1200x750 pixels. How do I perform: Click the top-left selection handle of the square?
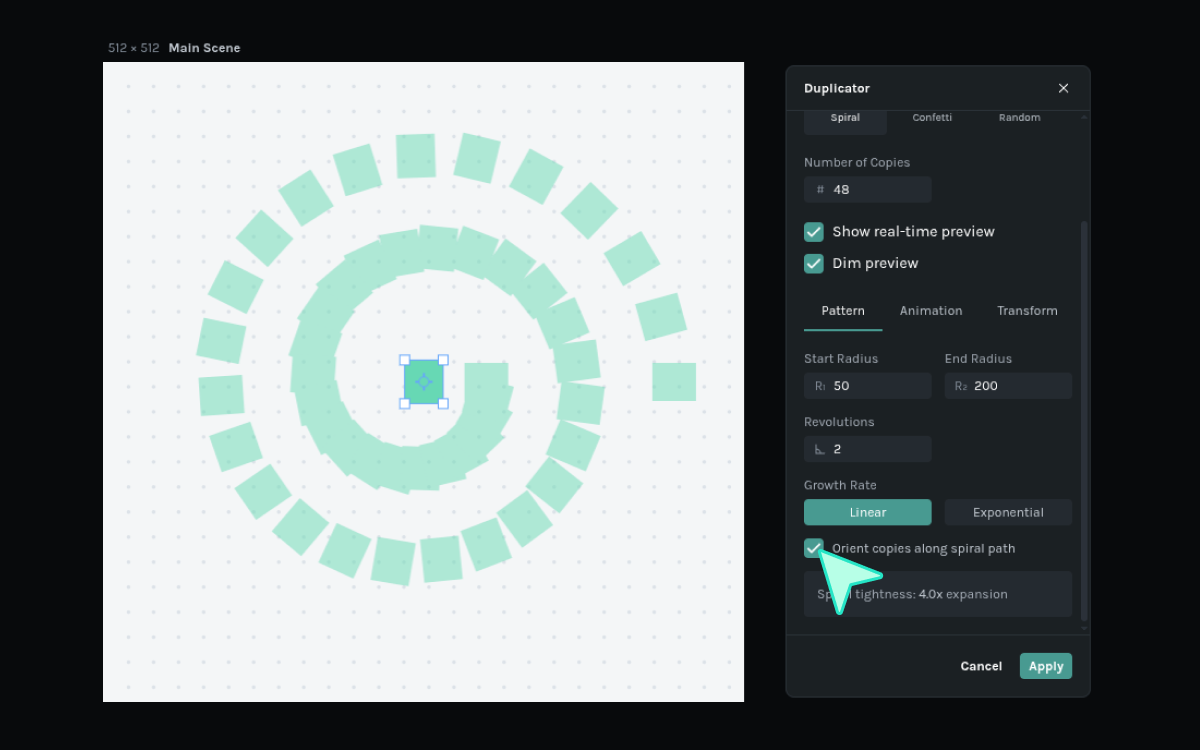click(405, 360)
